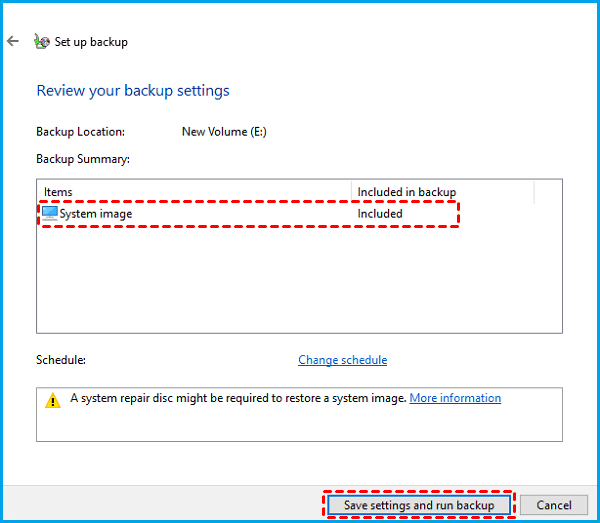The height and width of the screenshot is (523, 600).
Task: Click the Backup Location label
Action: pos(80,132)
